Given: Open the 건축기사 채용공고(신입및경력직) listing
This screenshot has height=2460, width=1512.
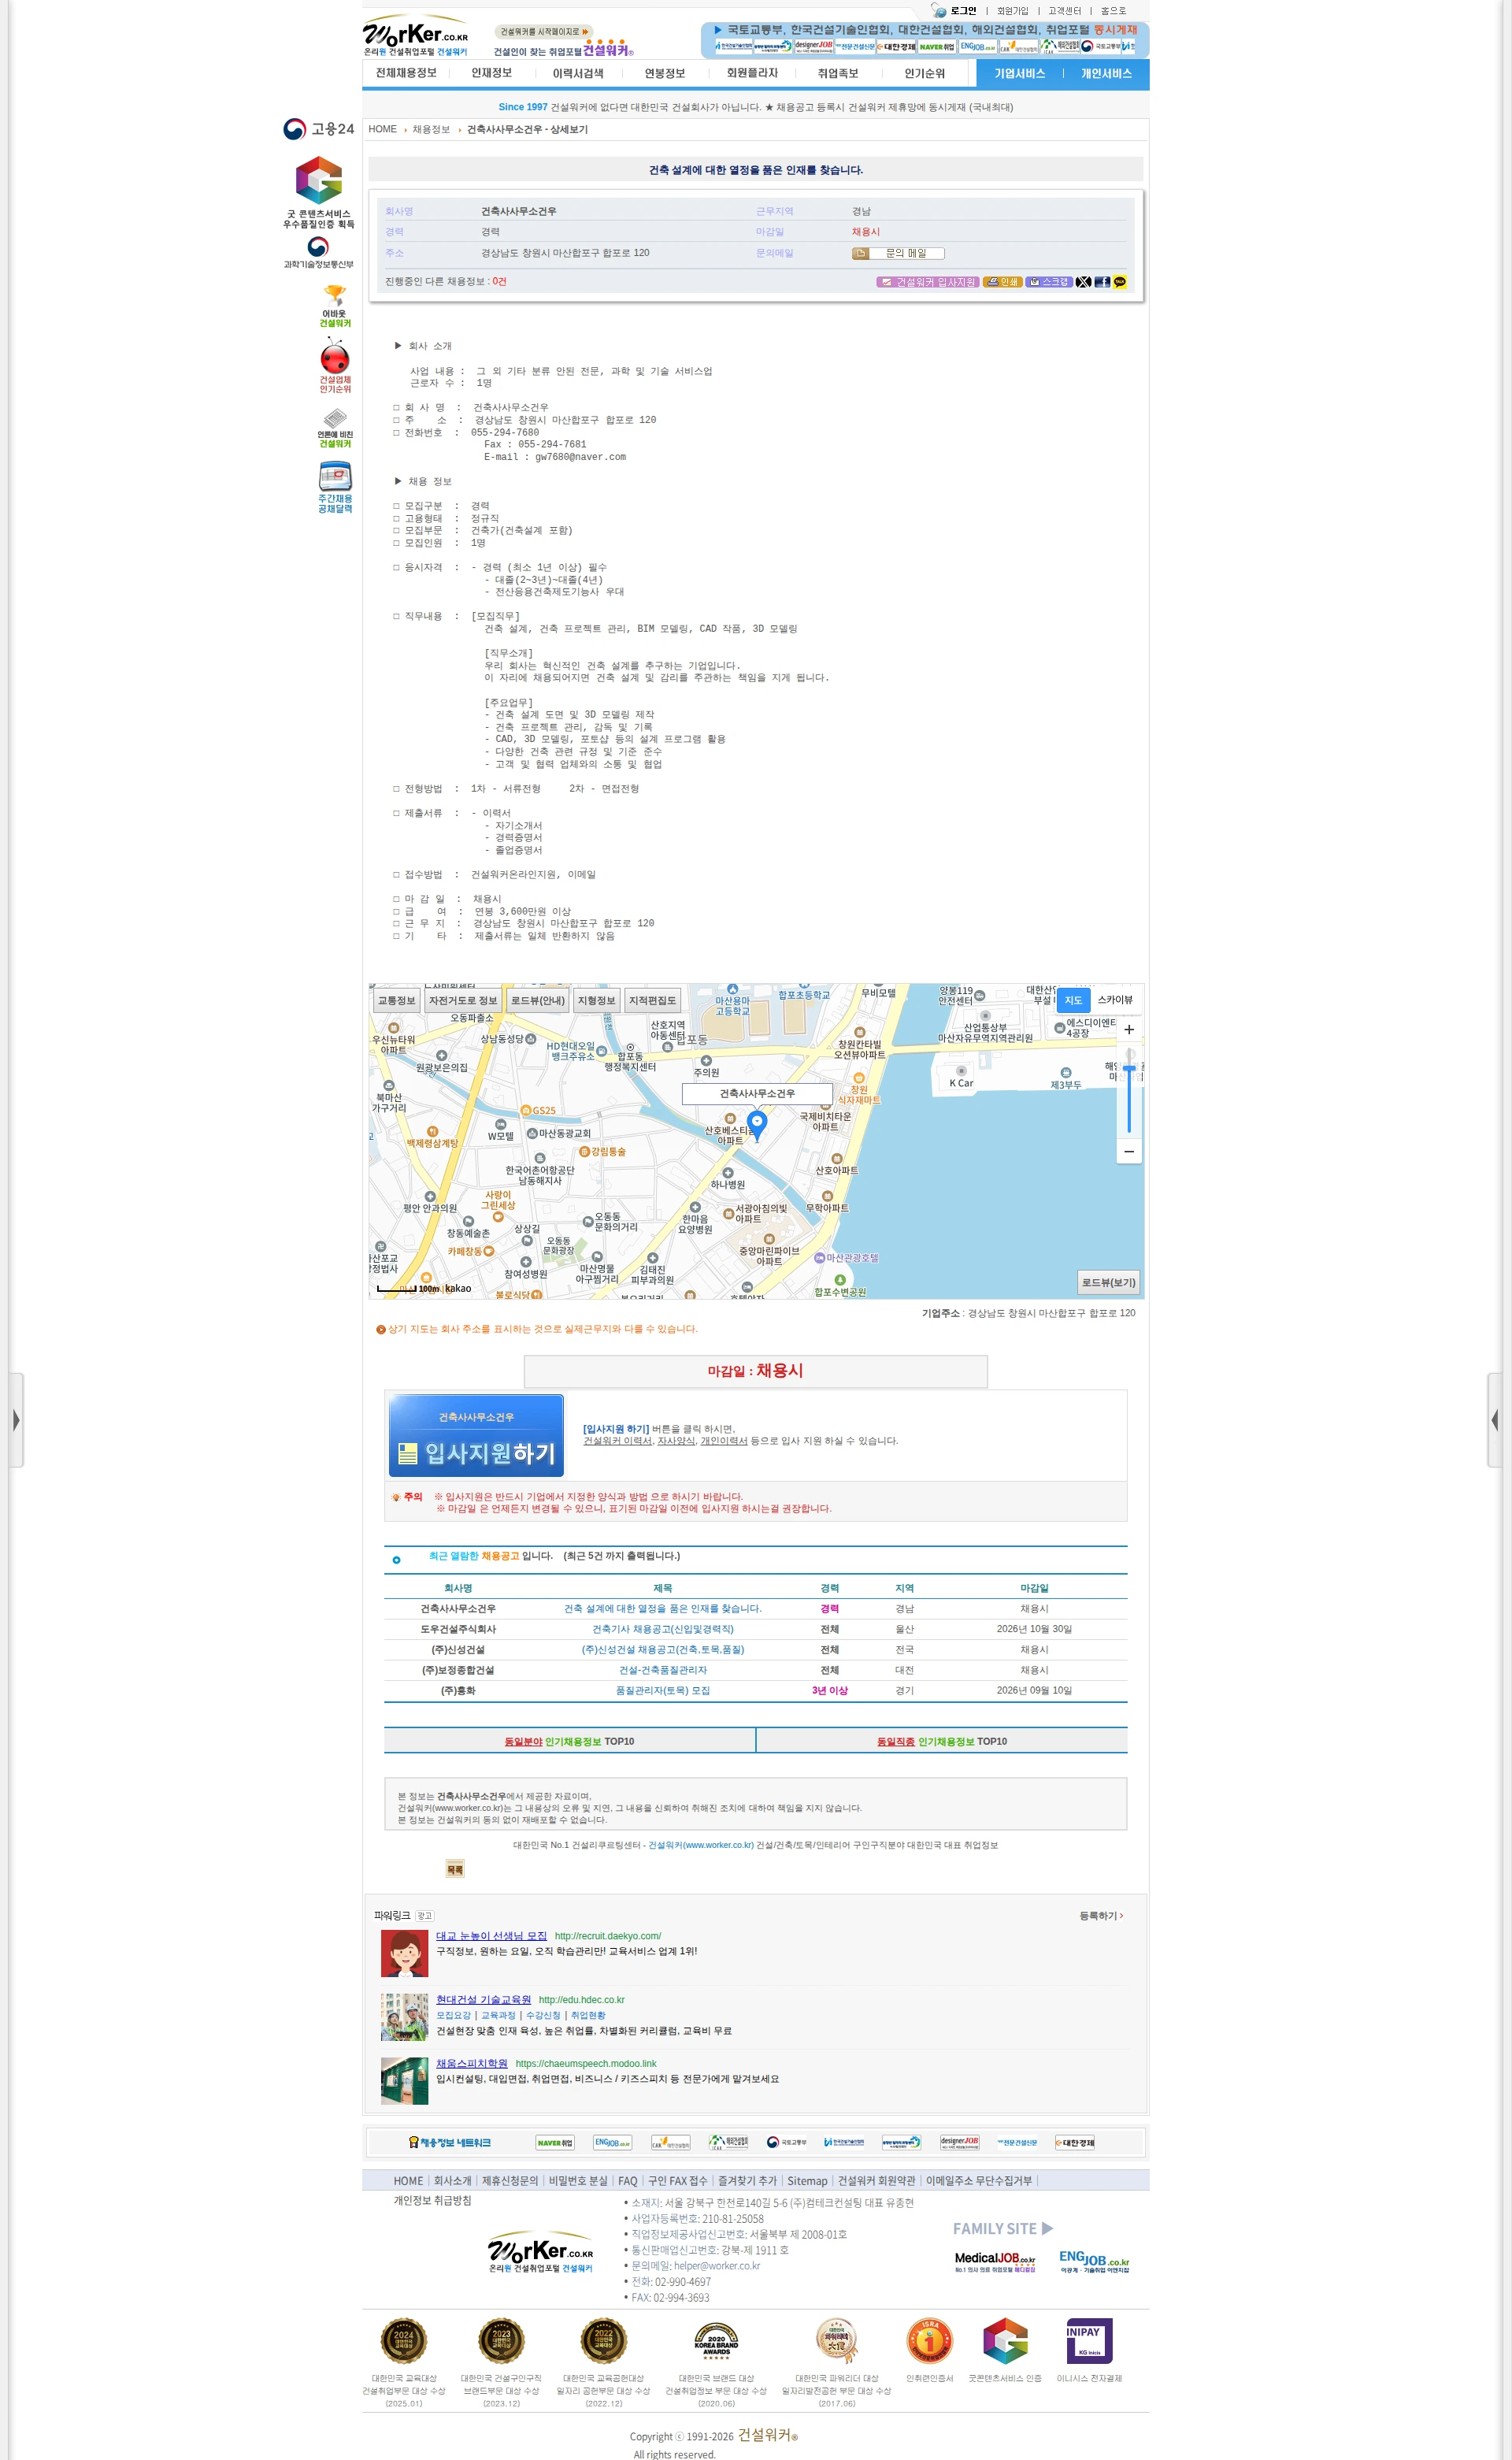Looking at the screenshot, I should click(x=663, y=1629).
